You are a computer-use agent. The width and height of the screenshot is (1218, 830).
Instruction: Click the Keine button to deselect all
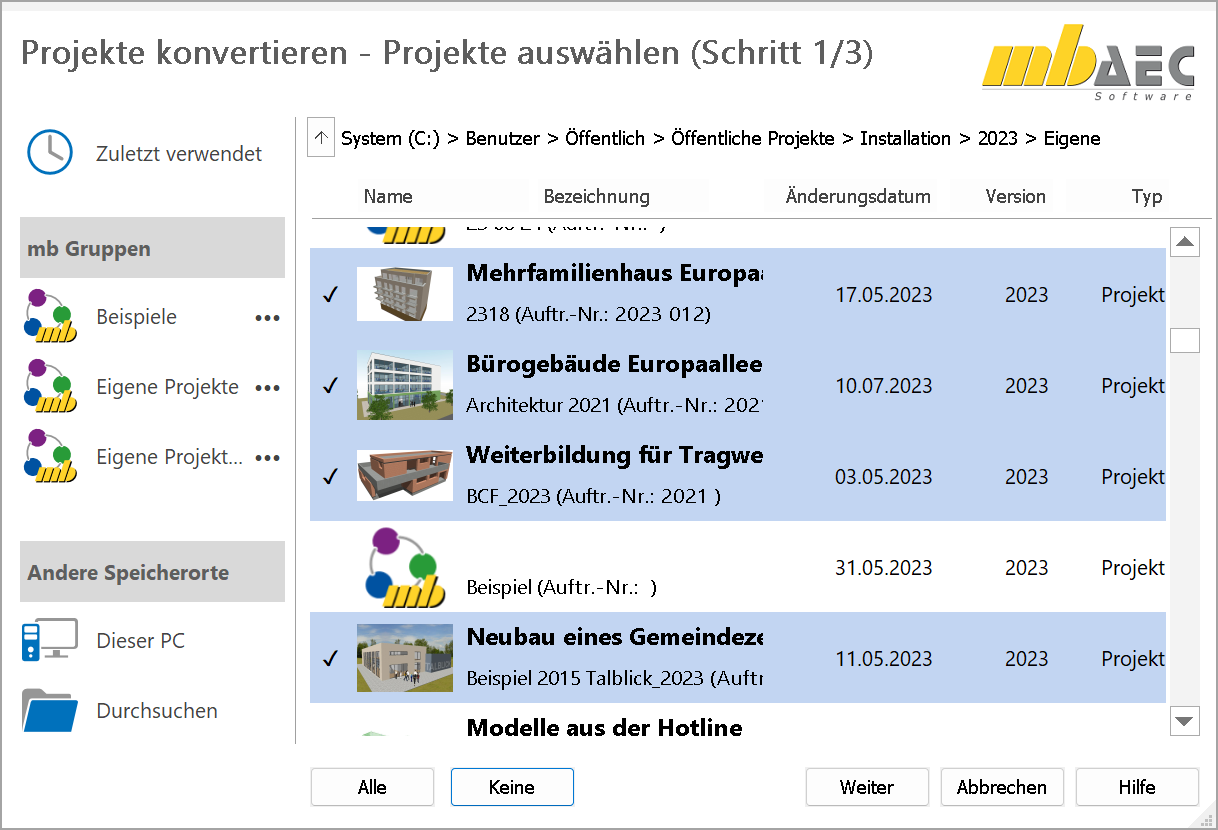click(512, 787)
